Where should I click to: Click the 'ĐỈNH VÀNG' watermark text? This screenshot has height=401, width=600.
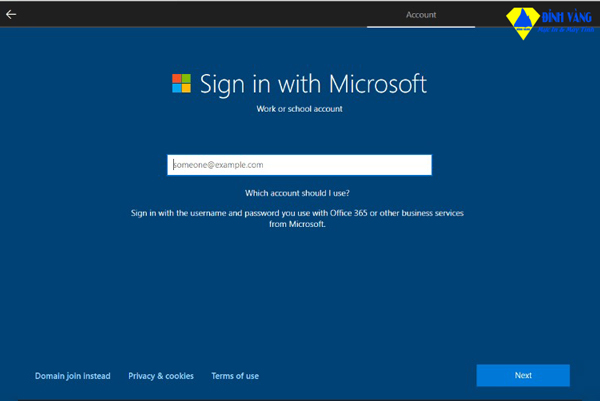tap(563, 17)
